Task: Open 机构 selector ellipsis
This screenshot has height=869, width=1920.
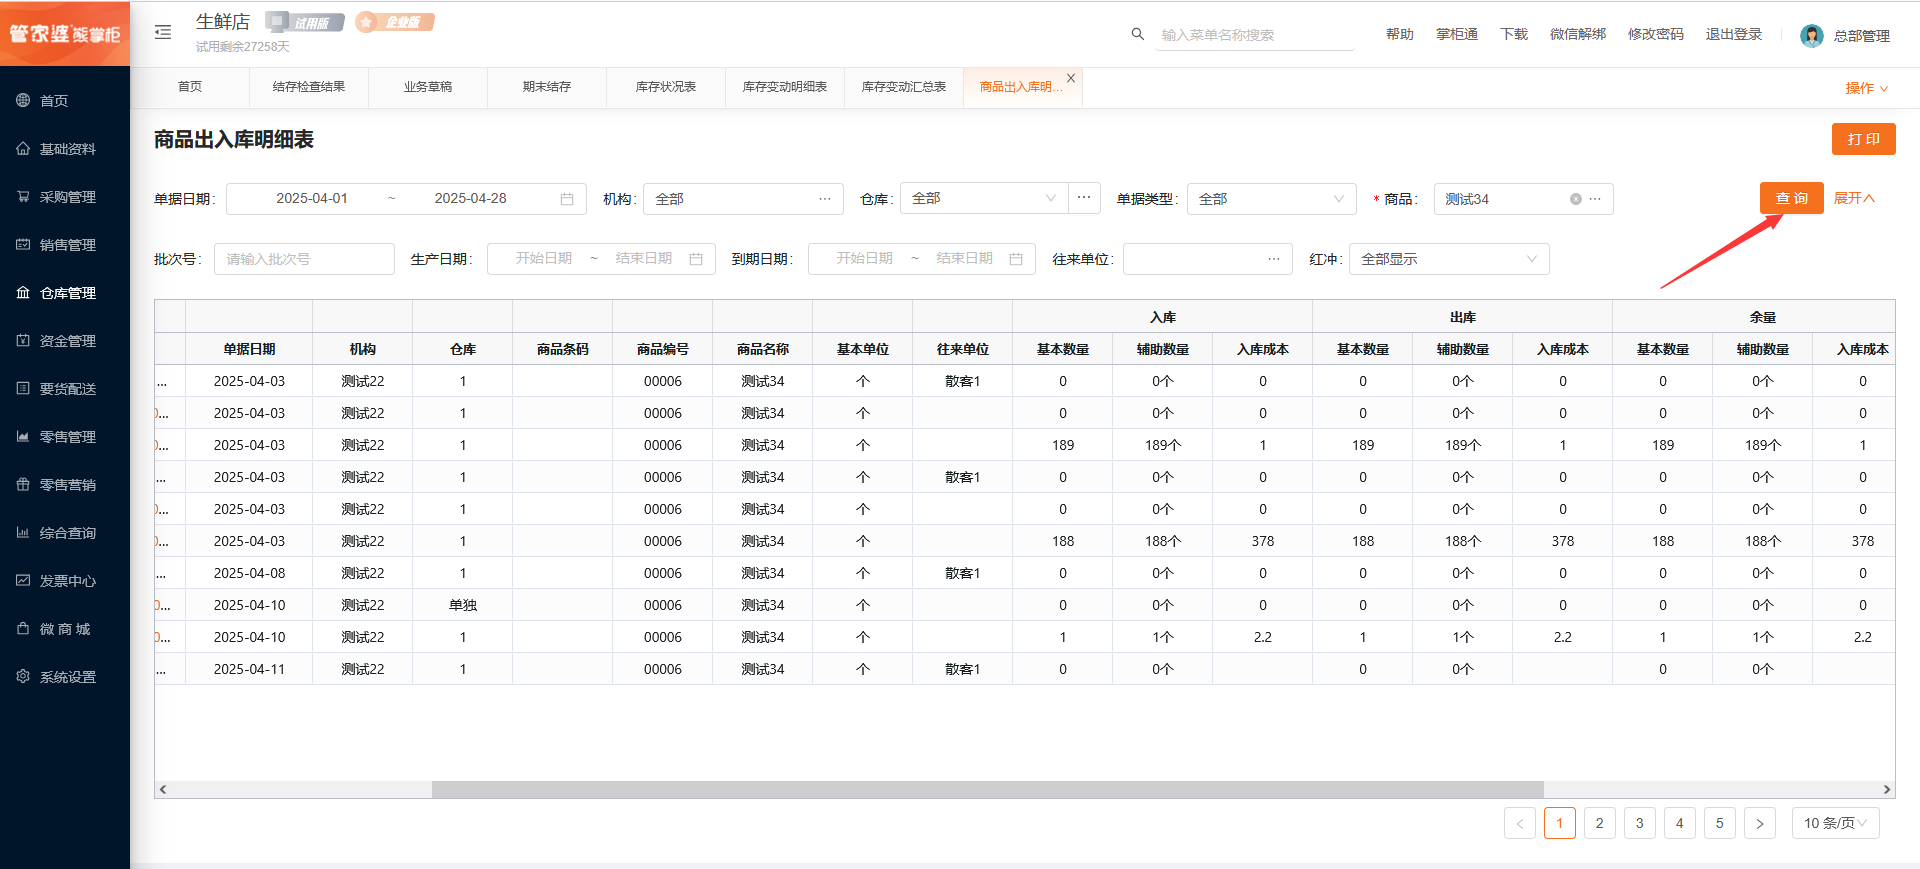Action: tap(825, 199)
